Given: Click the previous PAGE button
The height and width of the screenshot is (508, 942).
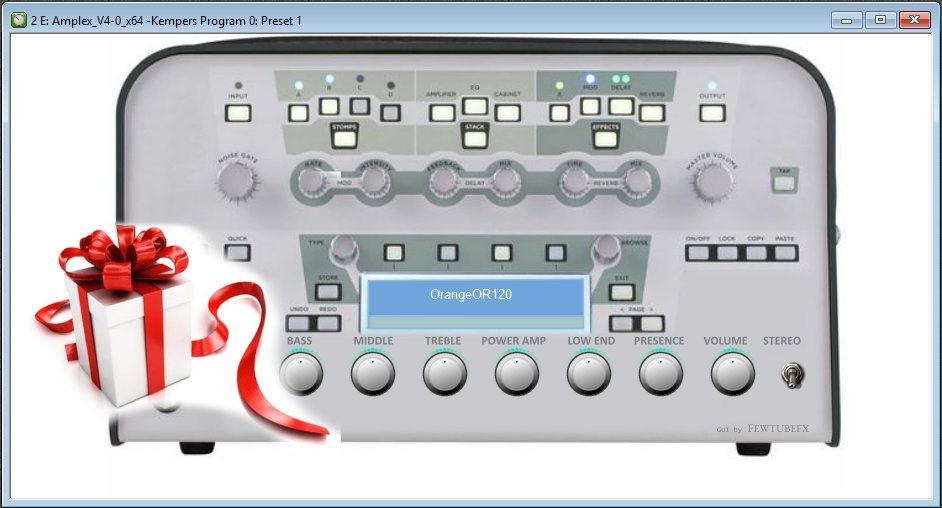Looking at the screenshot, I should coord(622,324).
